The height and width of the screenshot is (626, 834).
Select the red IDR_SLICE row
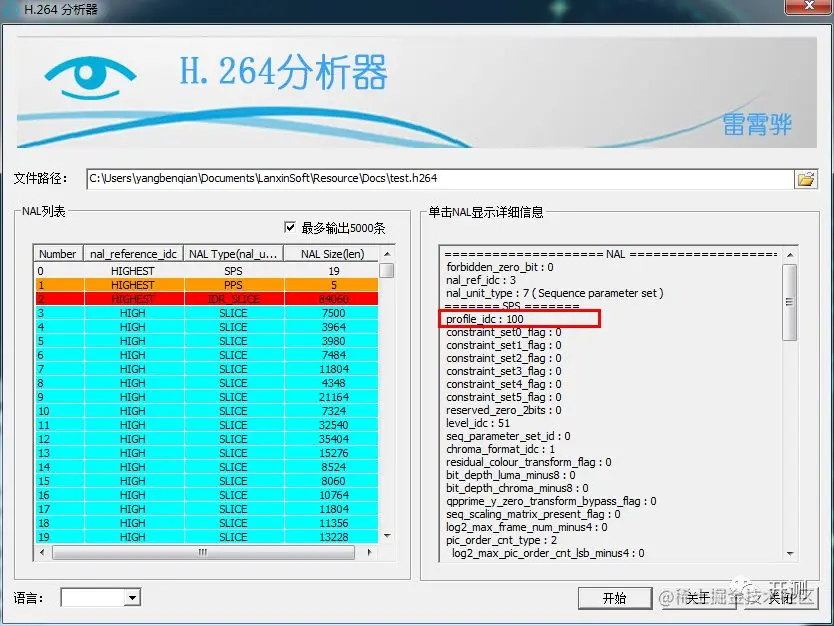tap(207, 299)
